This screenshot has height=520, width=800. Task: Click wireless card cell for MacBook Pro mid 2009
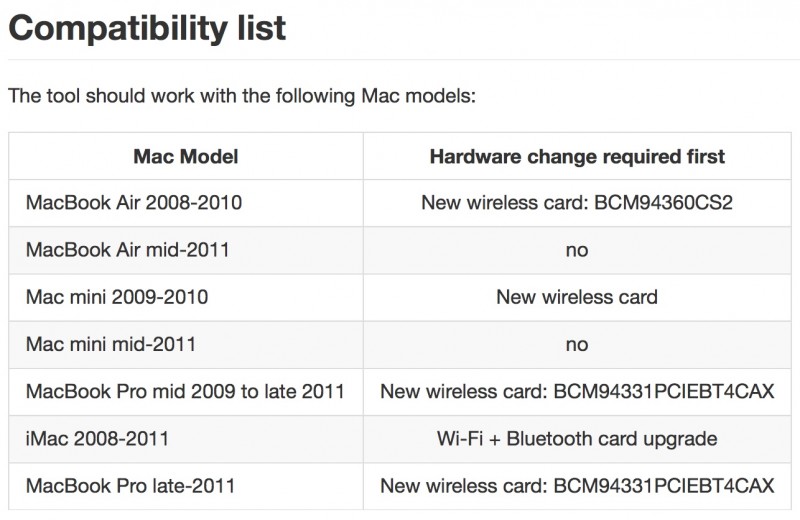pyautogui.click(x=577, y=391)
